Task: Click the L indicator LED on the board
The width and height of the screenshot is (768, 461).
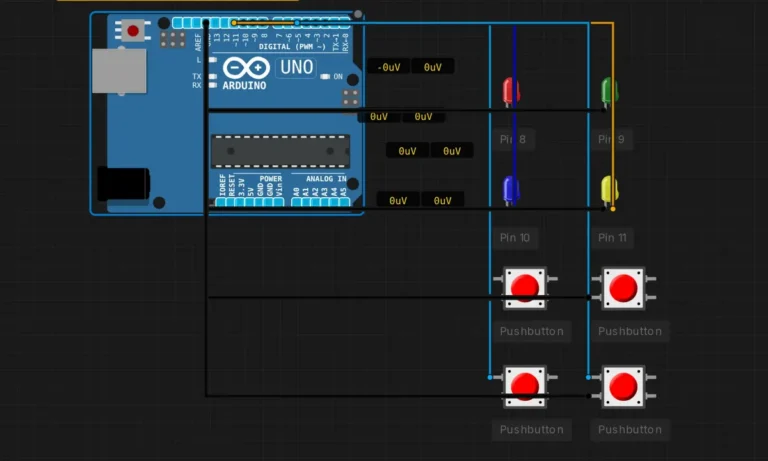Action: coord(213,60)
